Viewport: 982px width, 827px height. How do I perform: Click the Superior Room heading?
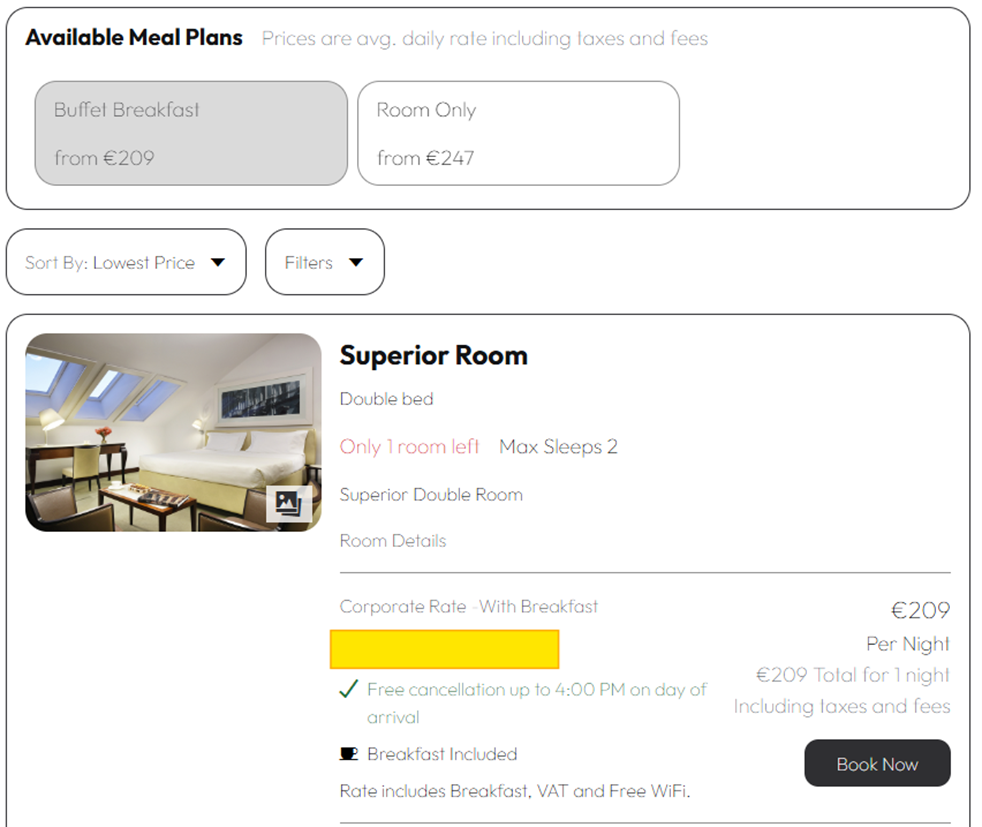(433, 356)
